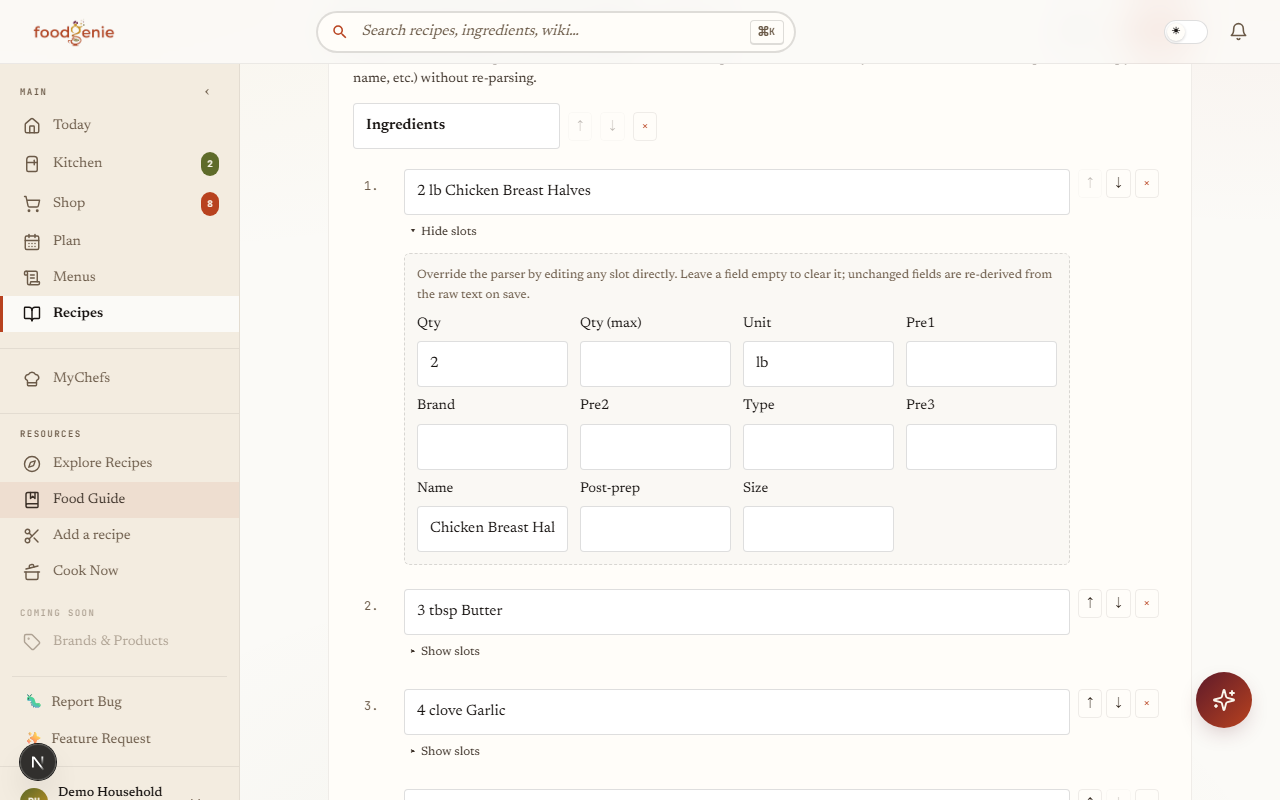Show slots for Butter

pyautogui.click(x=445, y=651)
